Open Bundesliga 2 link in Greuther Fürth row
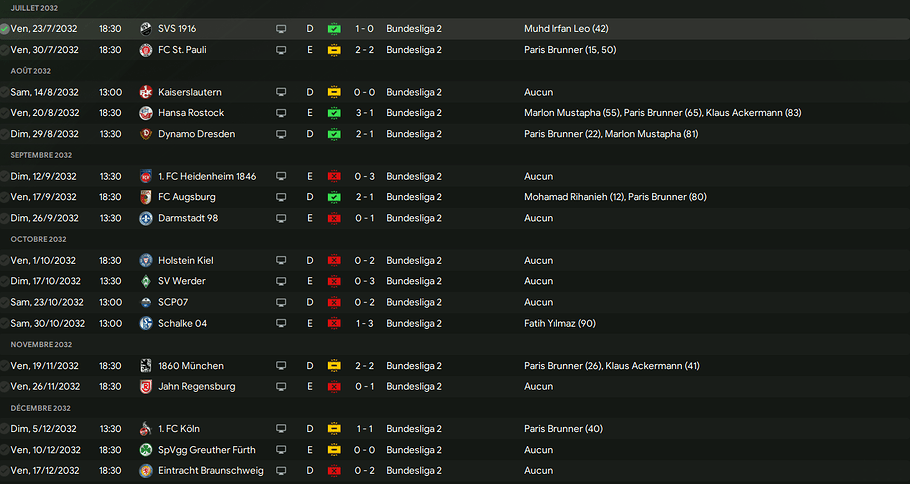Screen dimensions: 910x484 pyautogui.click(x=414, y=450)
